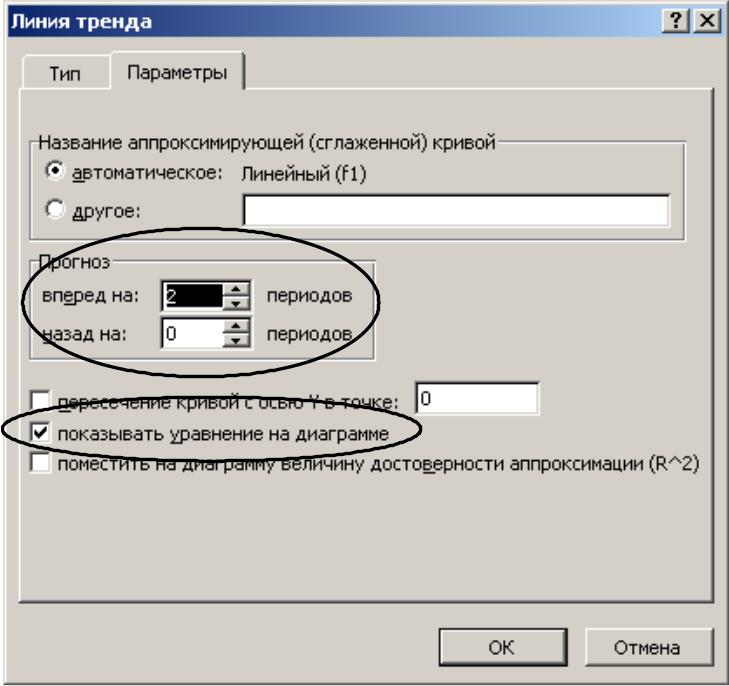Screen dimensions: 729x686
Task: Click the вперед на periods field
Action: pos(192,296)
